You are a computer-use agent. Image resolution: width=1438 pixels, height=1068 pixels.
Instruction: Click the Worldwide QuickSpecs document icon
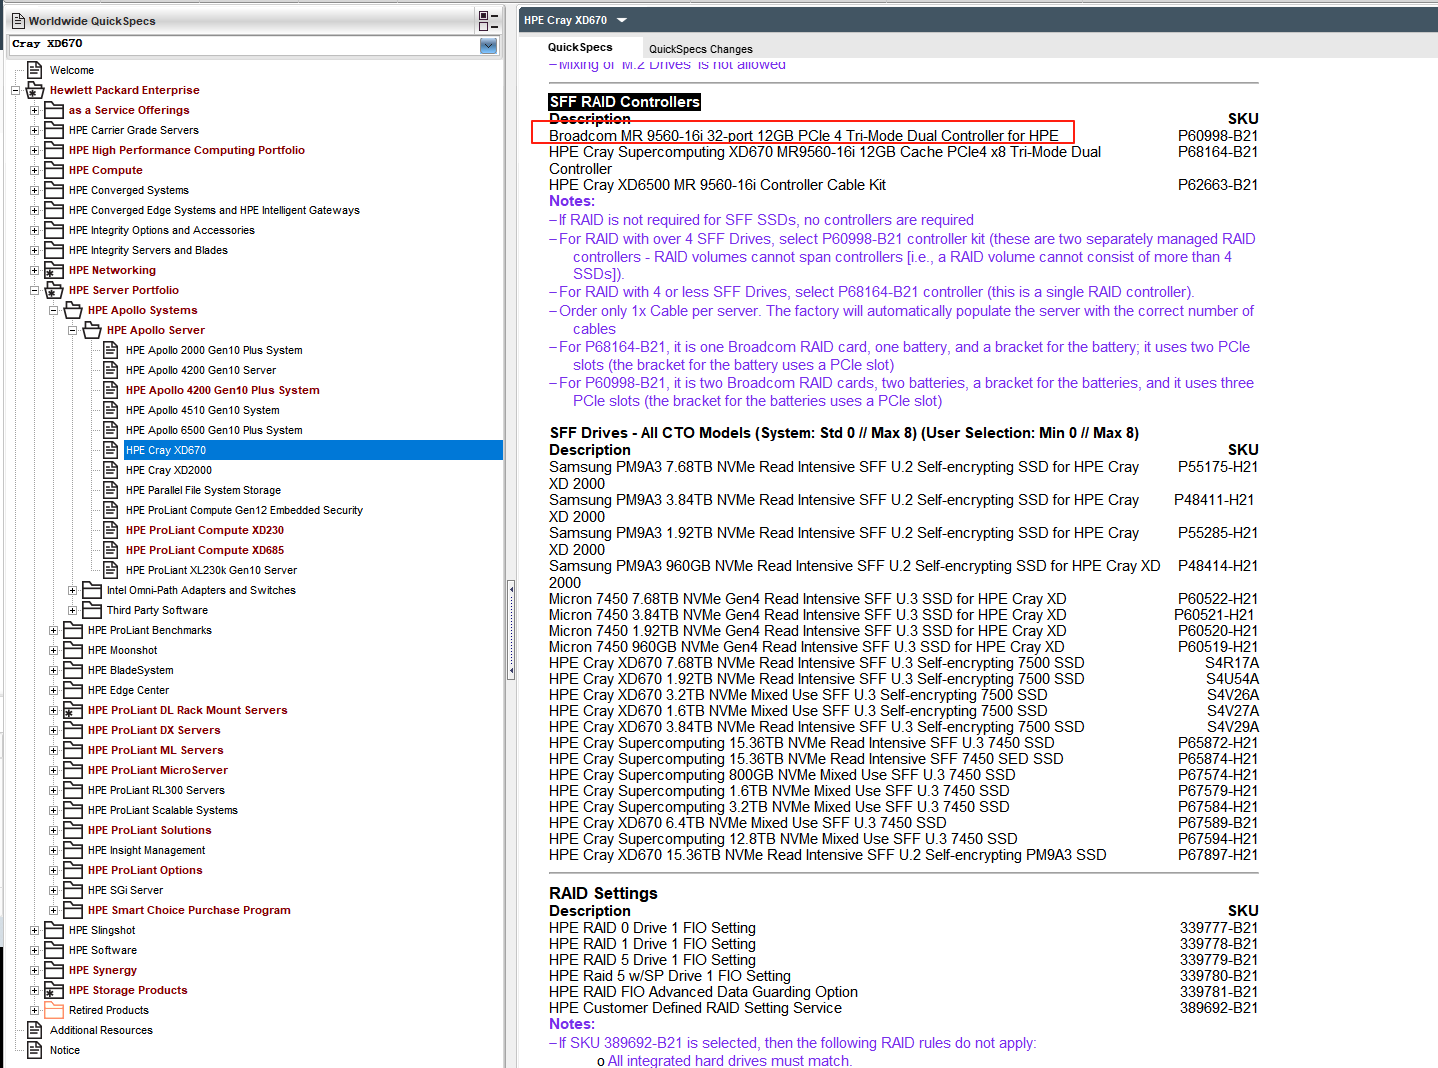(x=18, y=20)
